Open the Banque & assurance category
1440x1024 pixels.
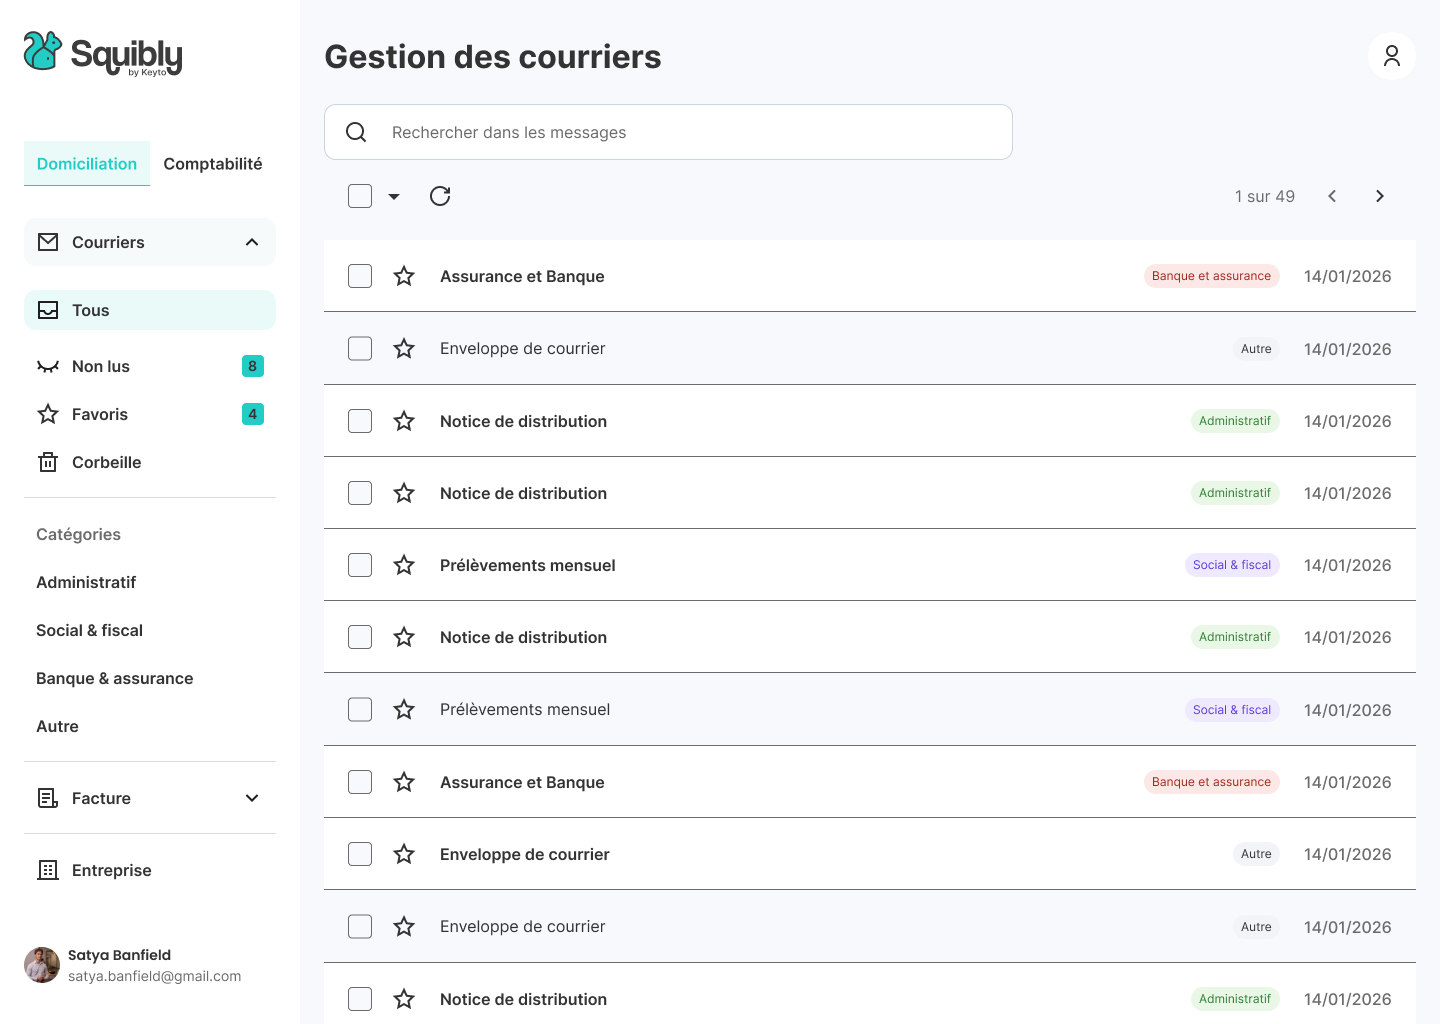point(114,678)
